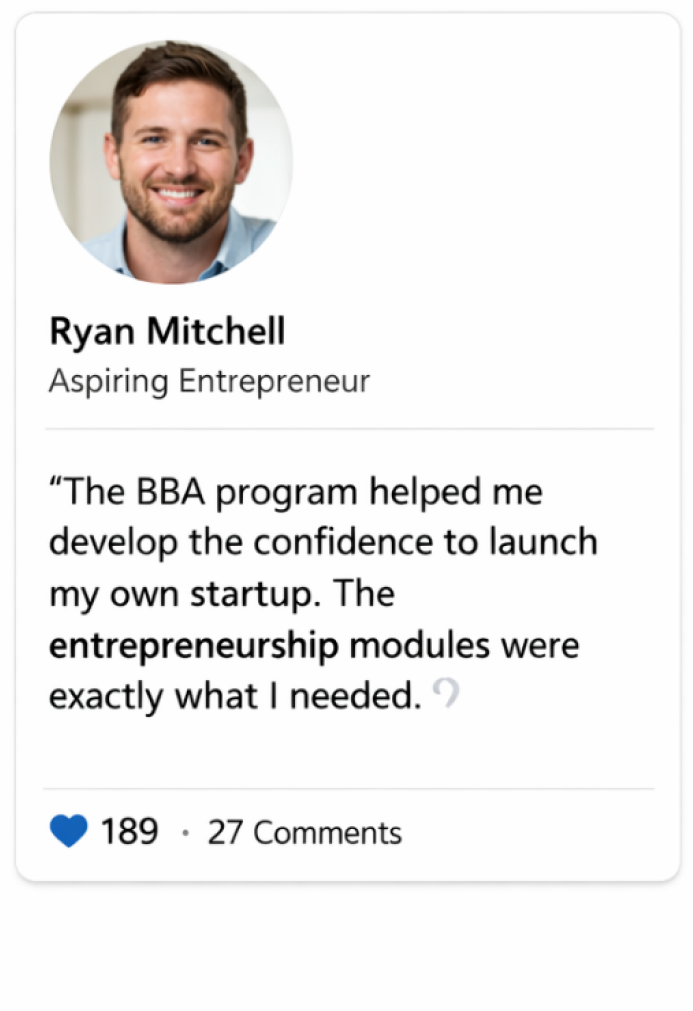
Task: Click the dot separator before 27 Comments
Action: click(185, 833)
